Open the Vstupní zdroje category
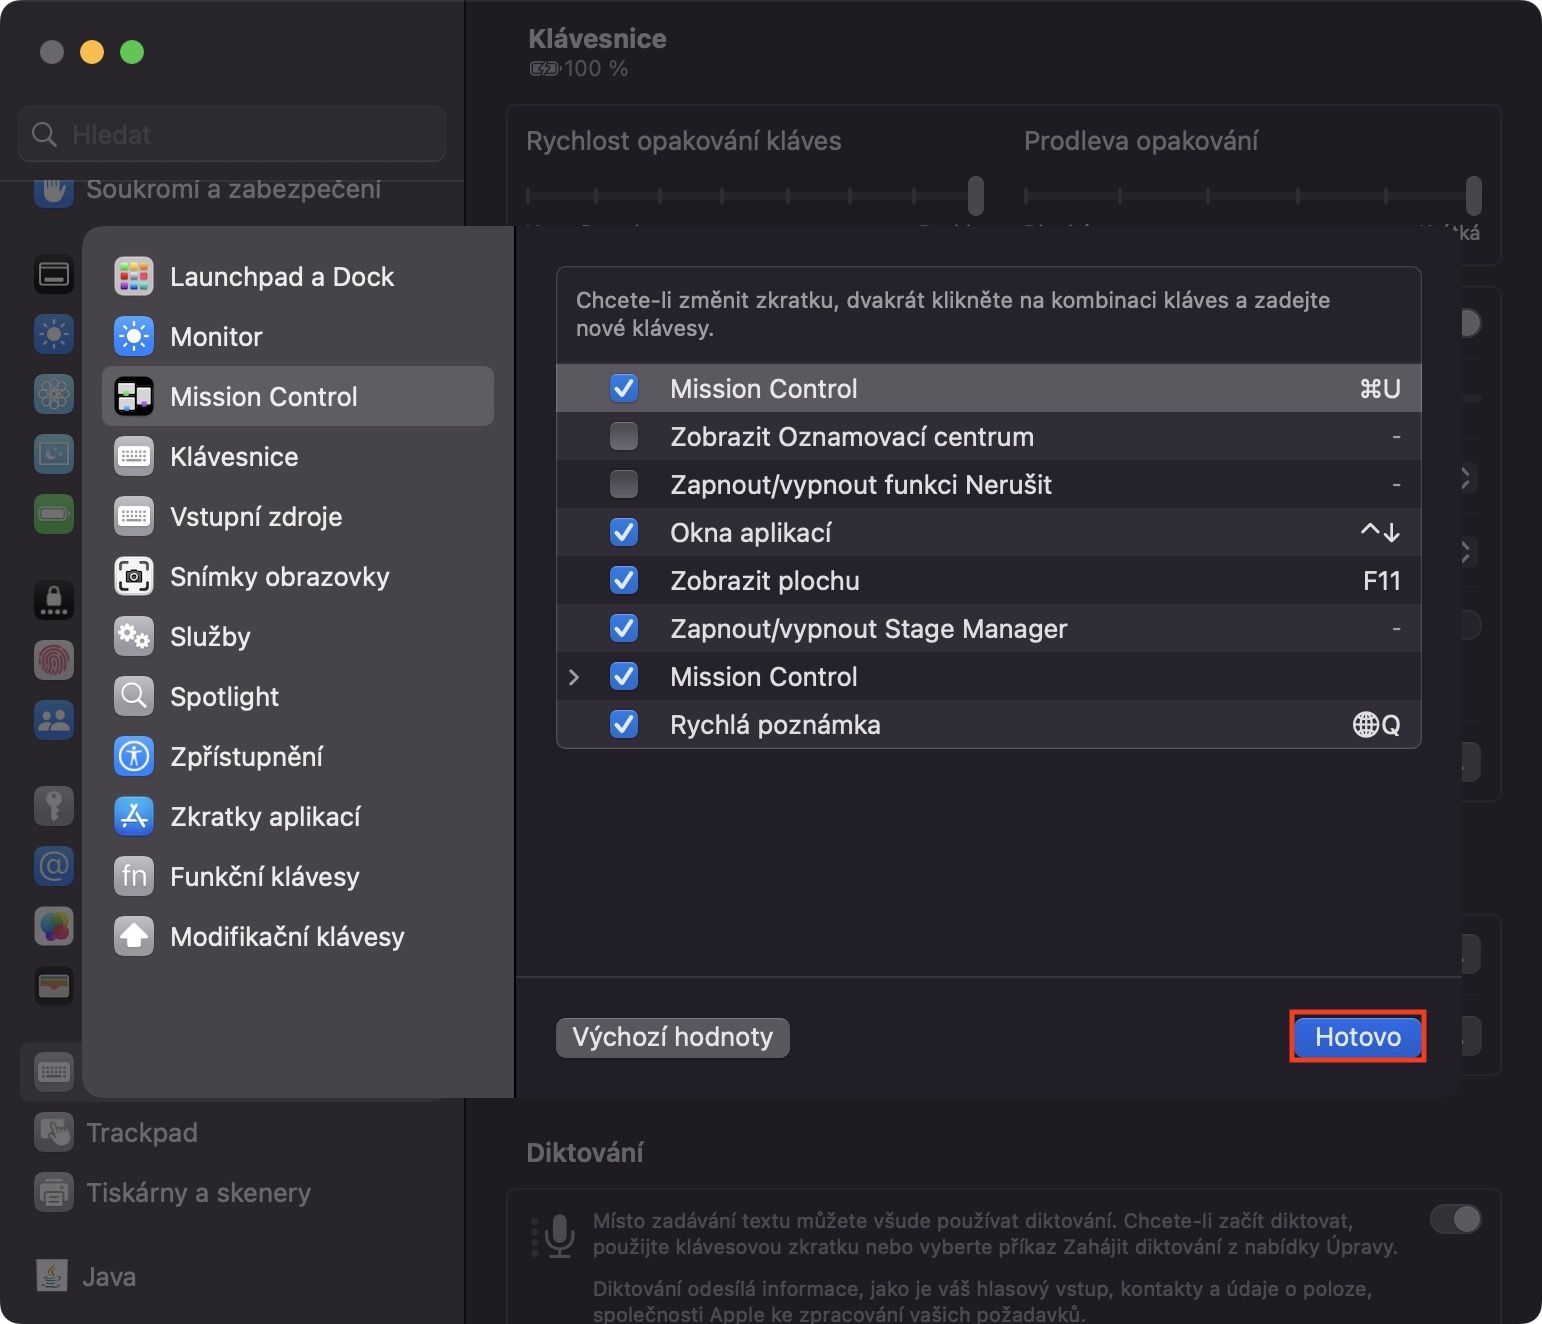 [256, 517]
